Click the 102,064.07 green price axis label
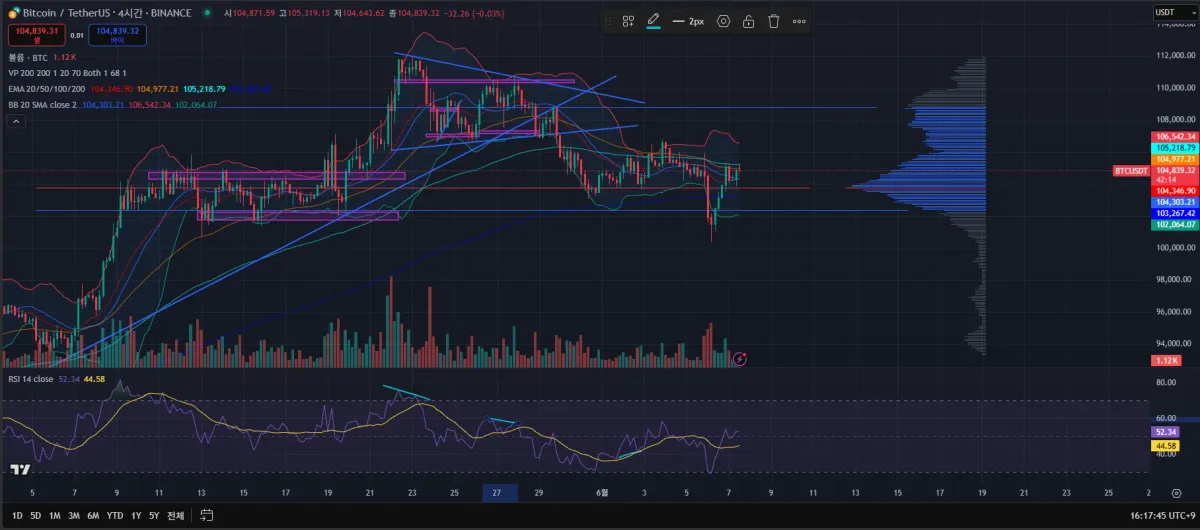This screenshot has height=530, width=1200. (1176, 225)
